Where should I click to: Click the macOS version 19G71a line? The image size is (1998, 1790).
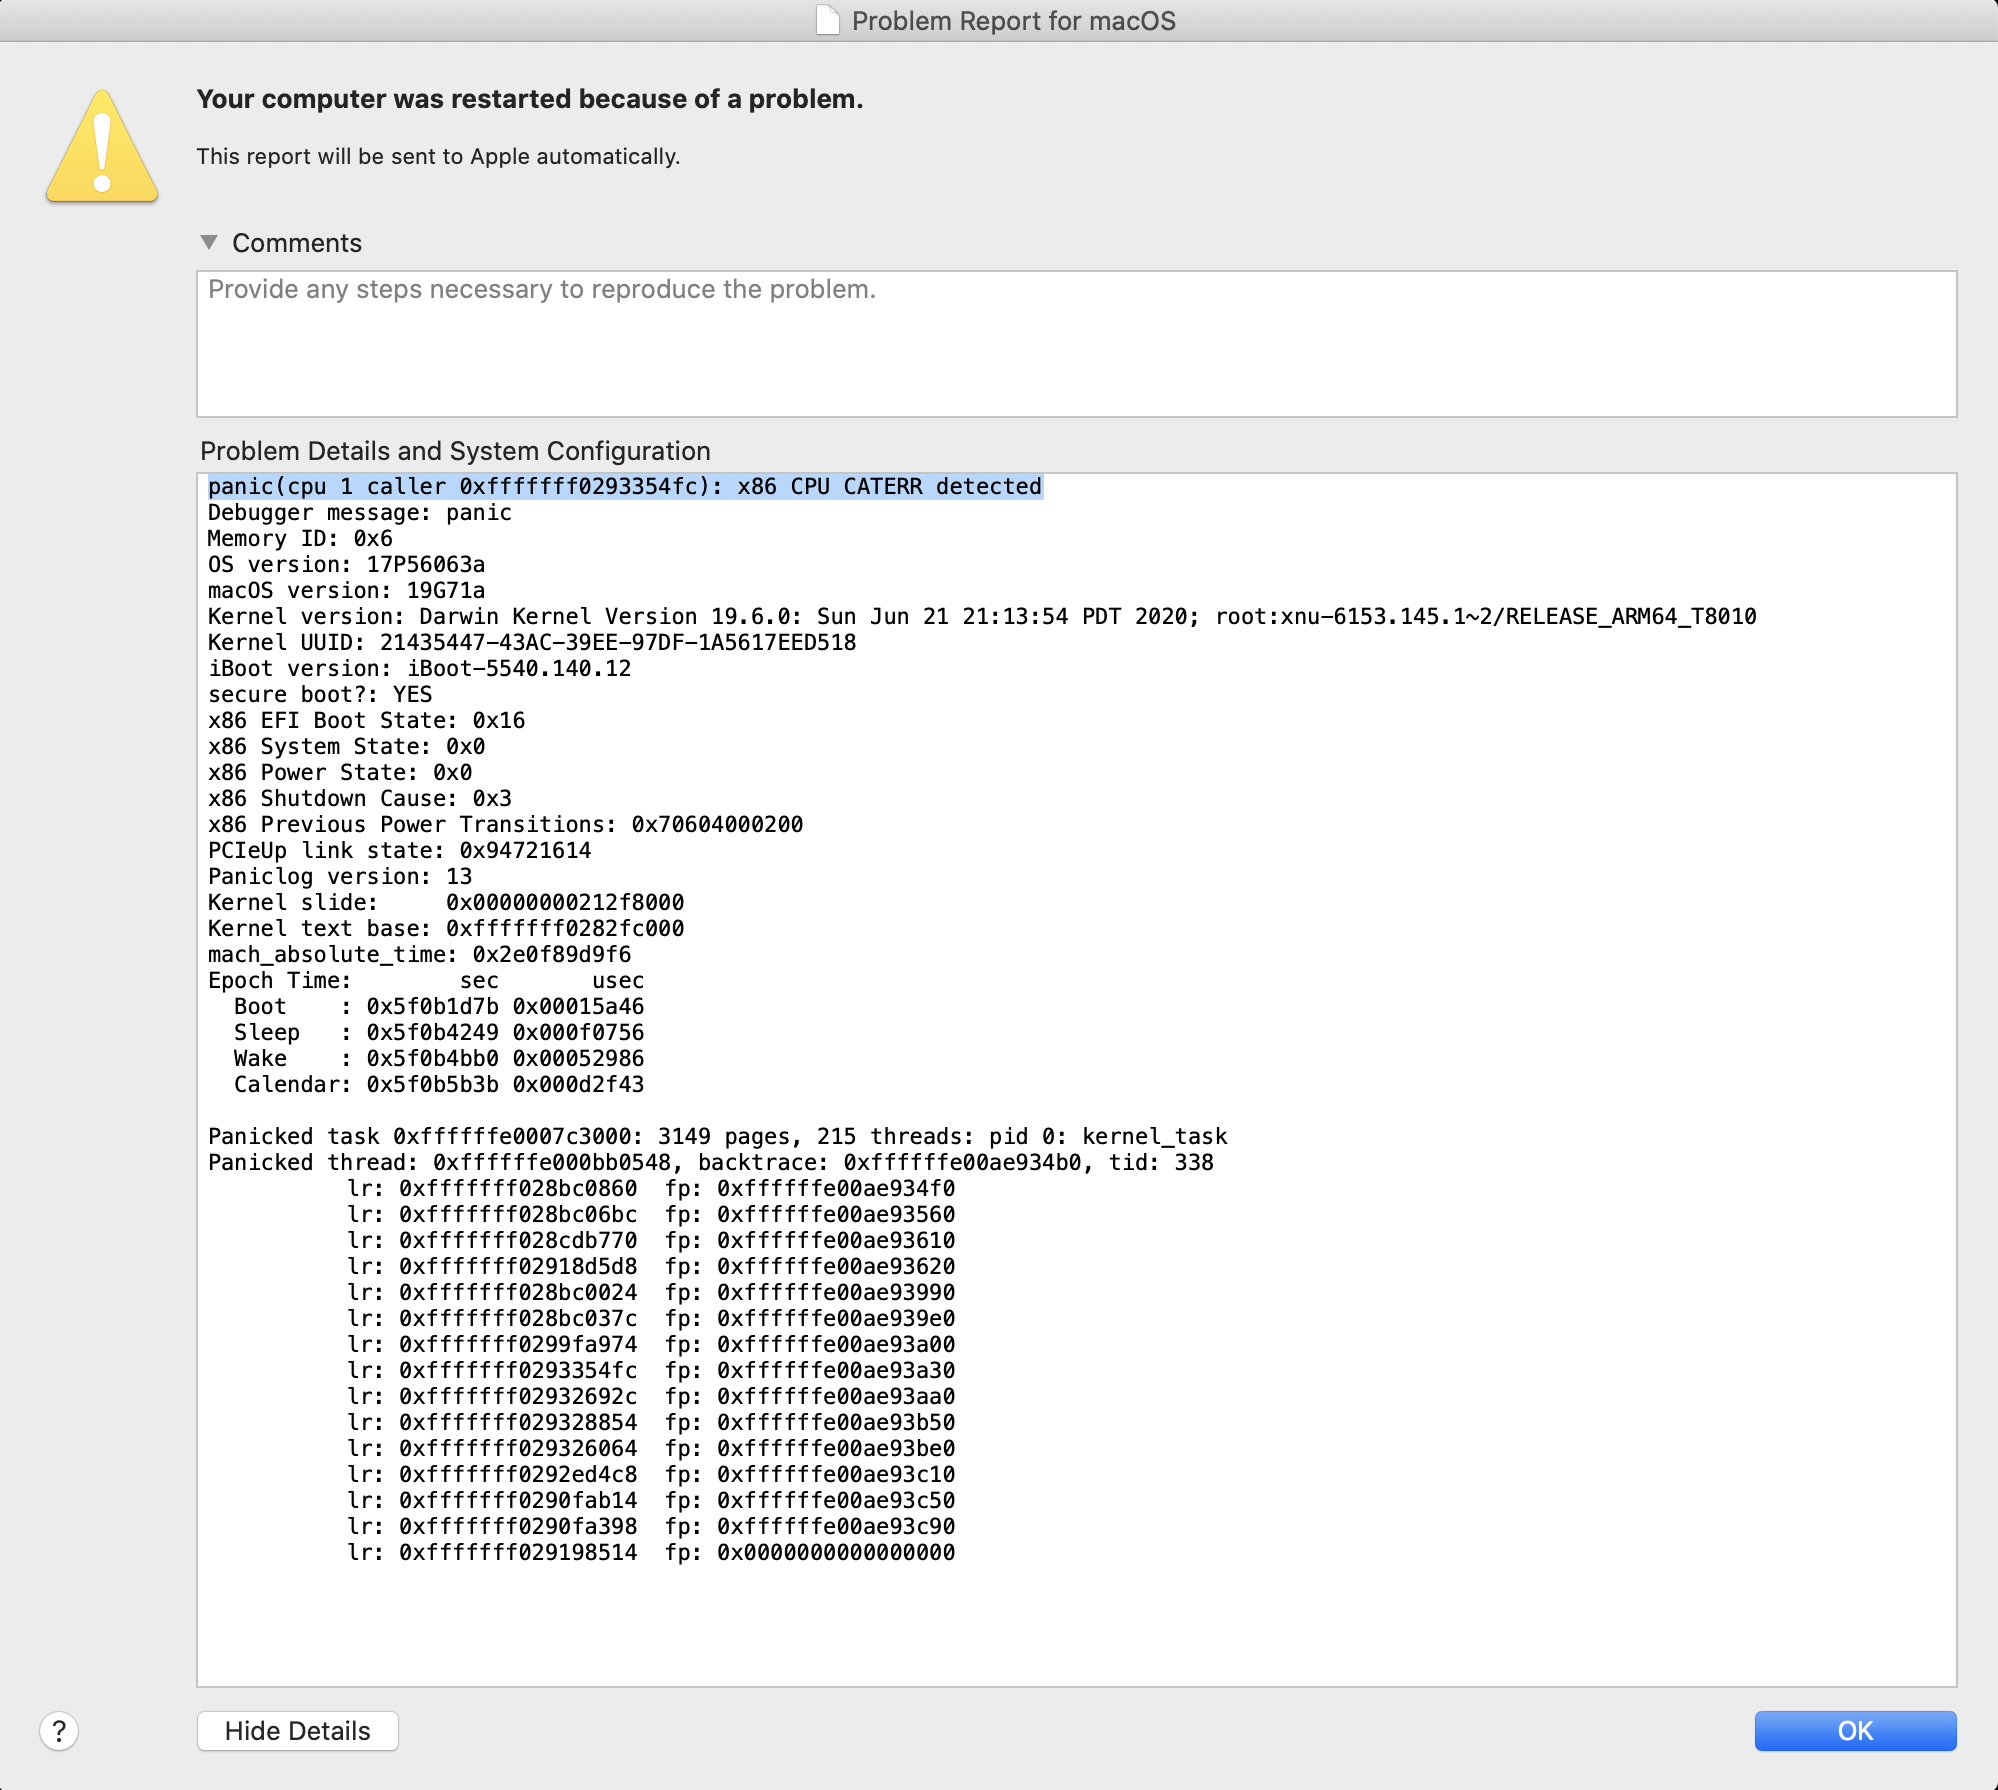[x=346, y=591]
